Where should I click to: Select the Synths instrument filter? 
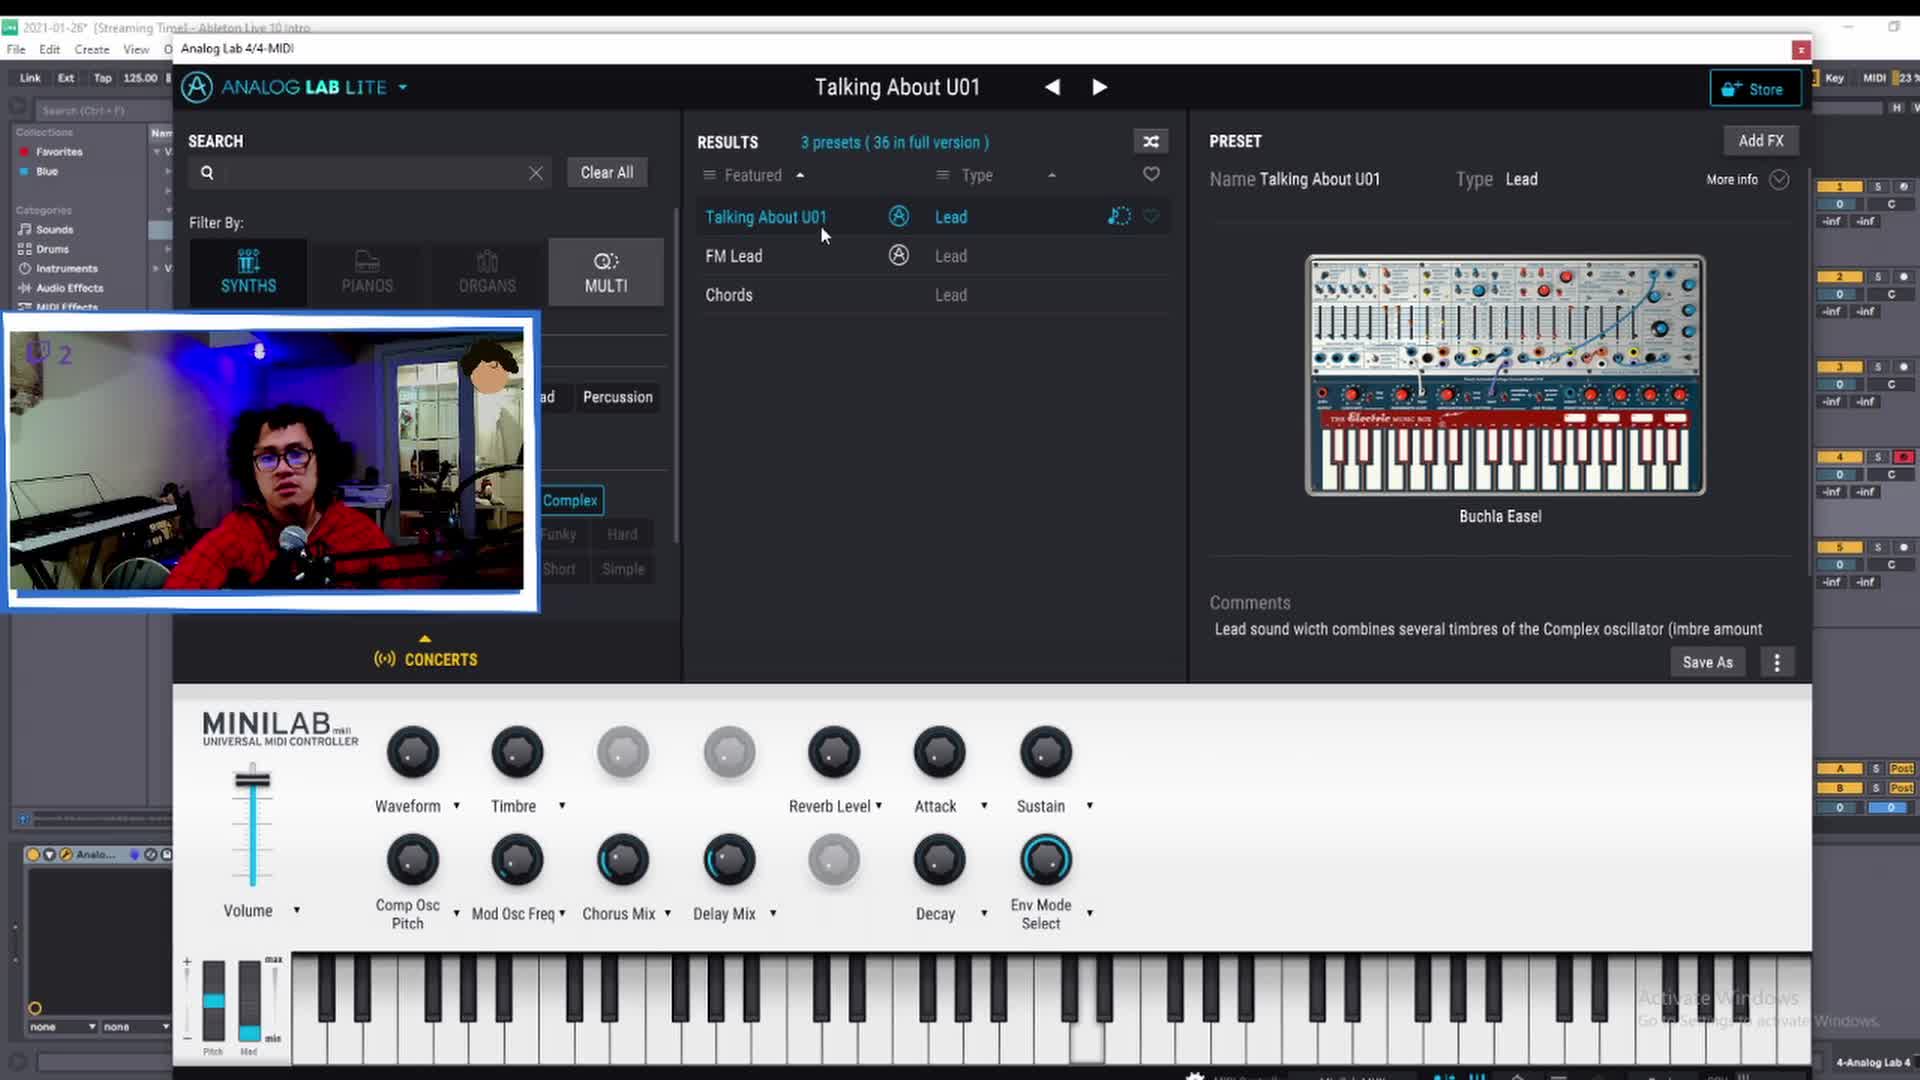(248, 272)
